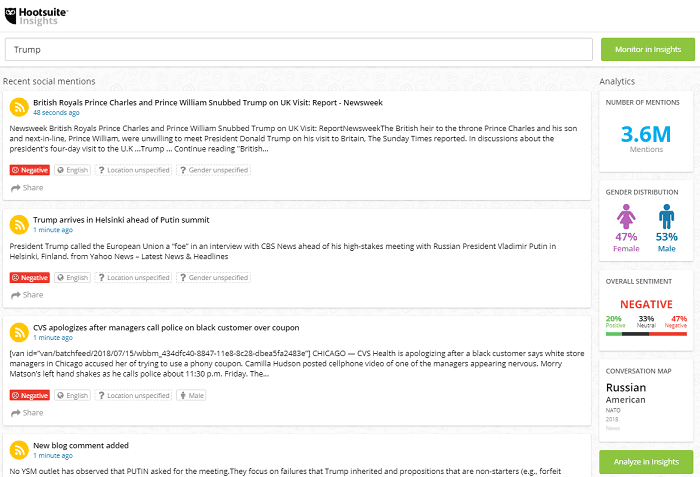
Task: Share the CVS apologizes mention
Action: click(x=27, y=412)
